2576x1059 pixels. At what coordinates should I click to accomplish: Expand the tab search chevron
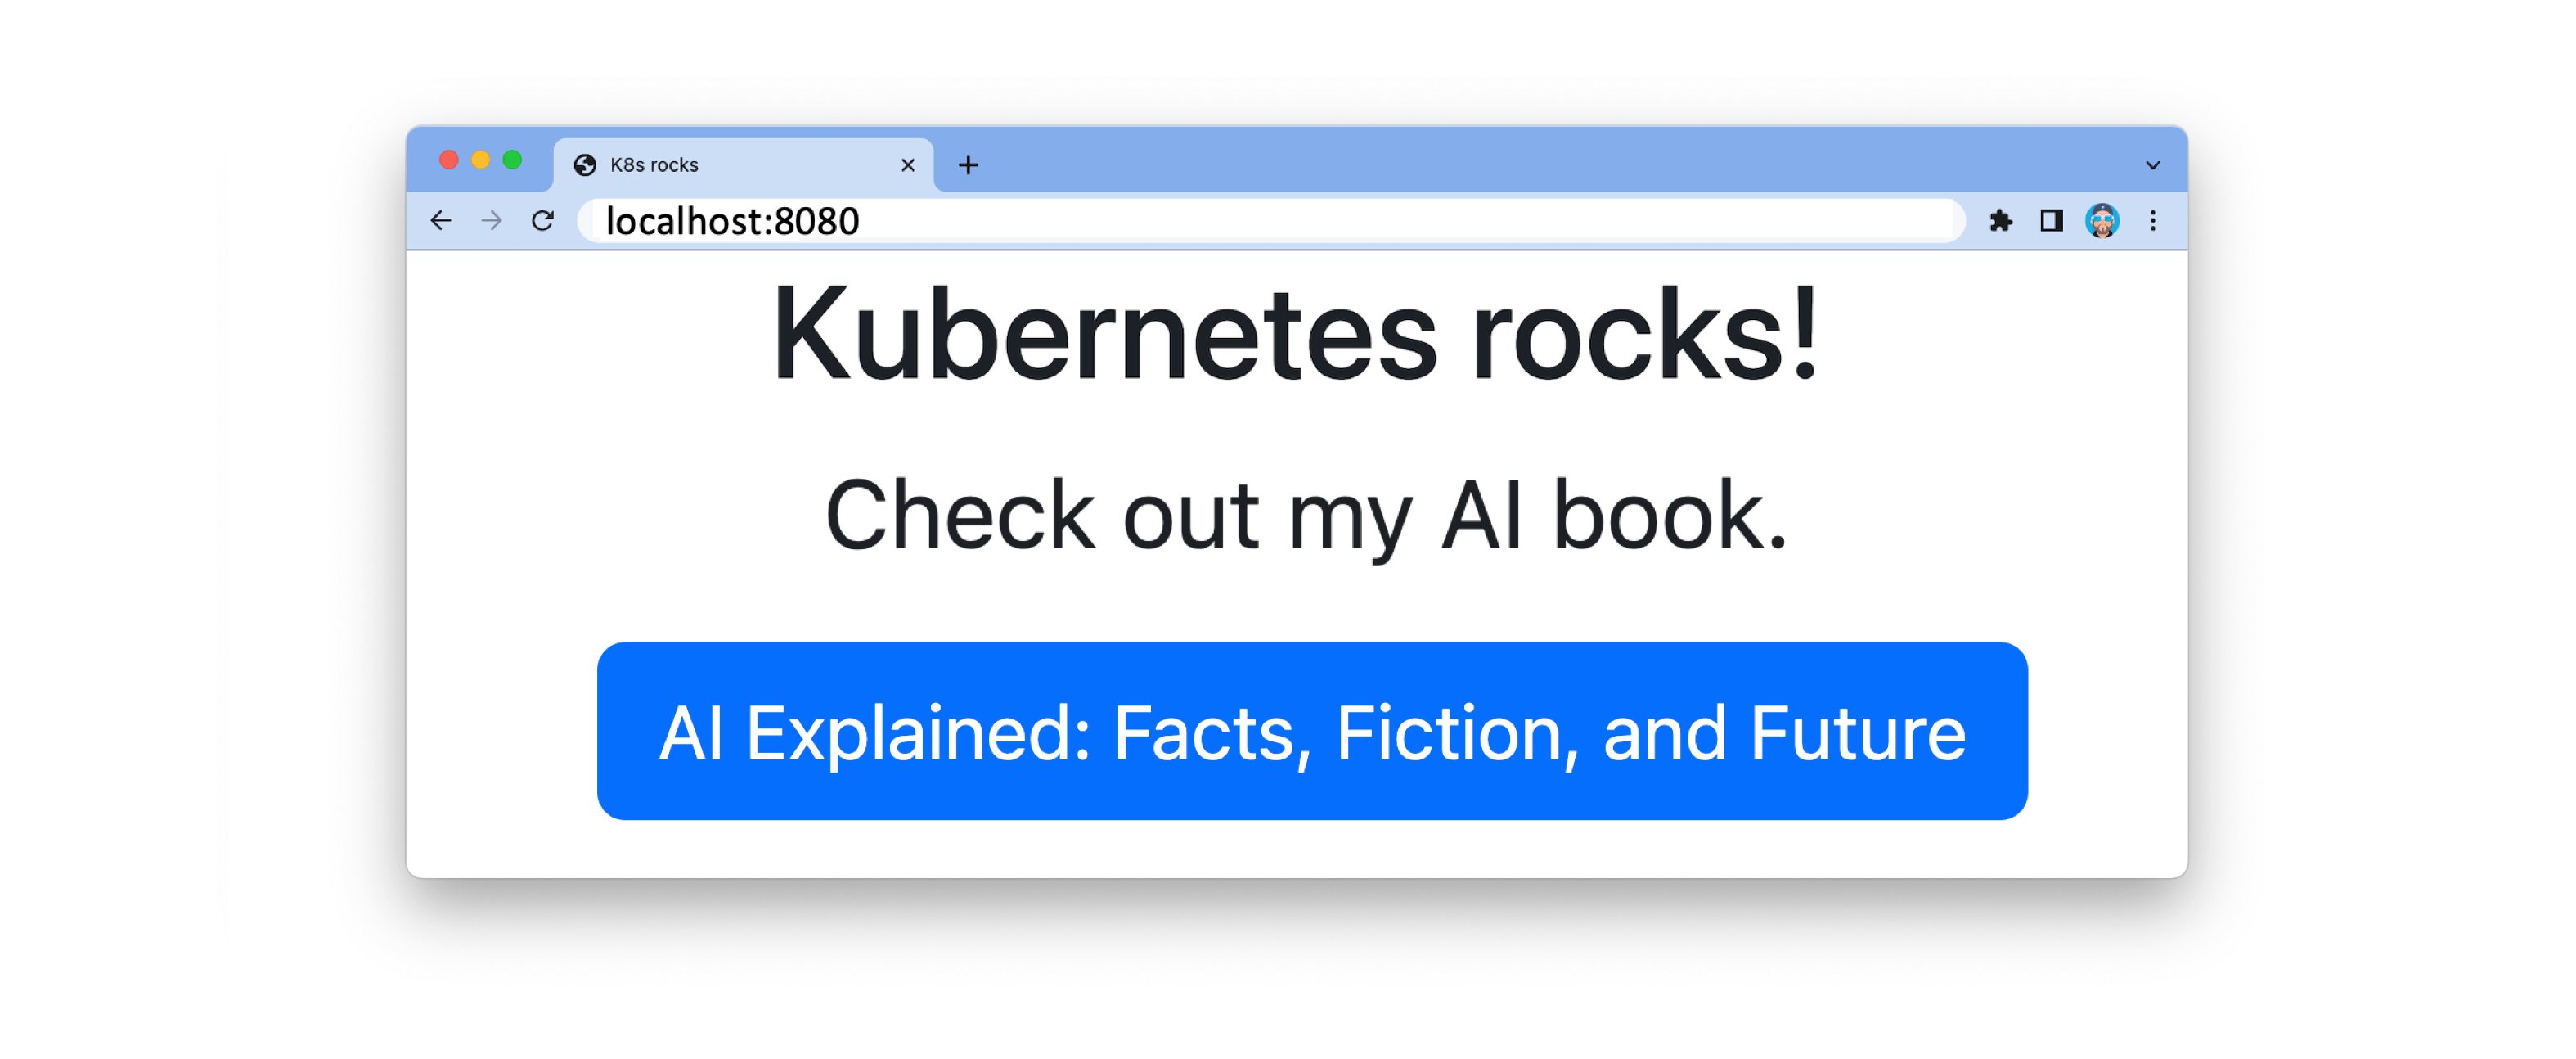[2152, 165]
